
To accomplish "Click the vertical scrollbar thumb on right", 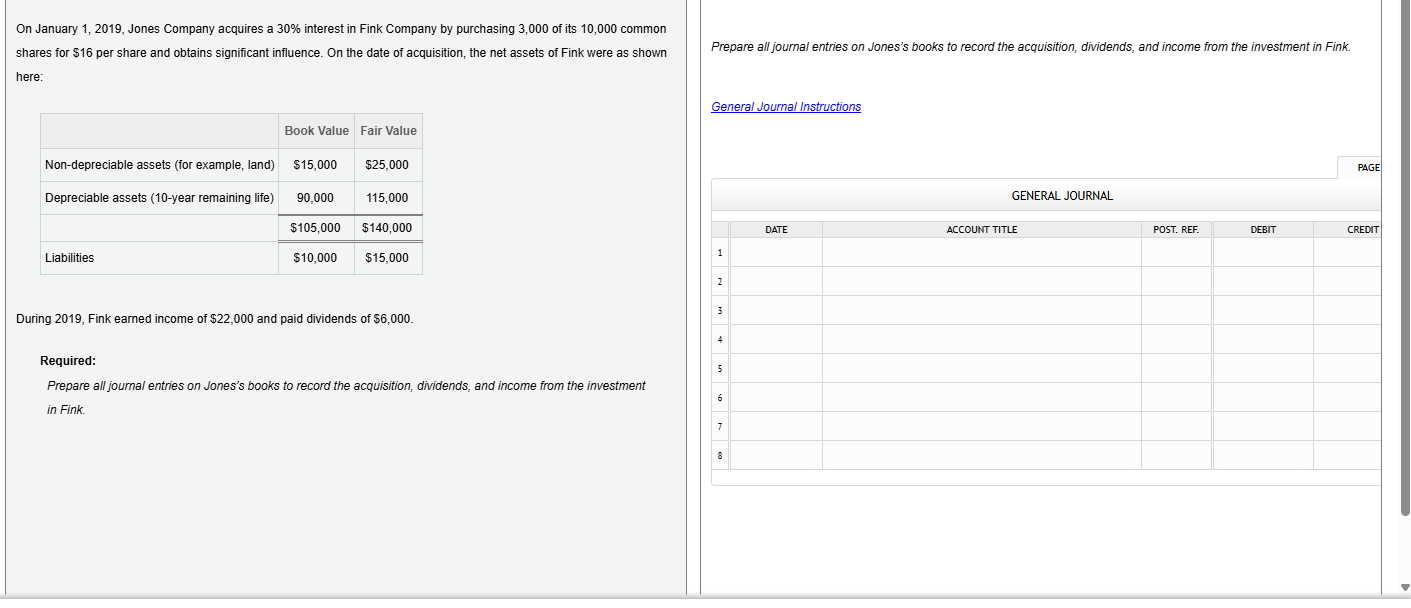I will (x=1404, y=258).
